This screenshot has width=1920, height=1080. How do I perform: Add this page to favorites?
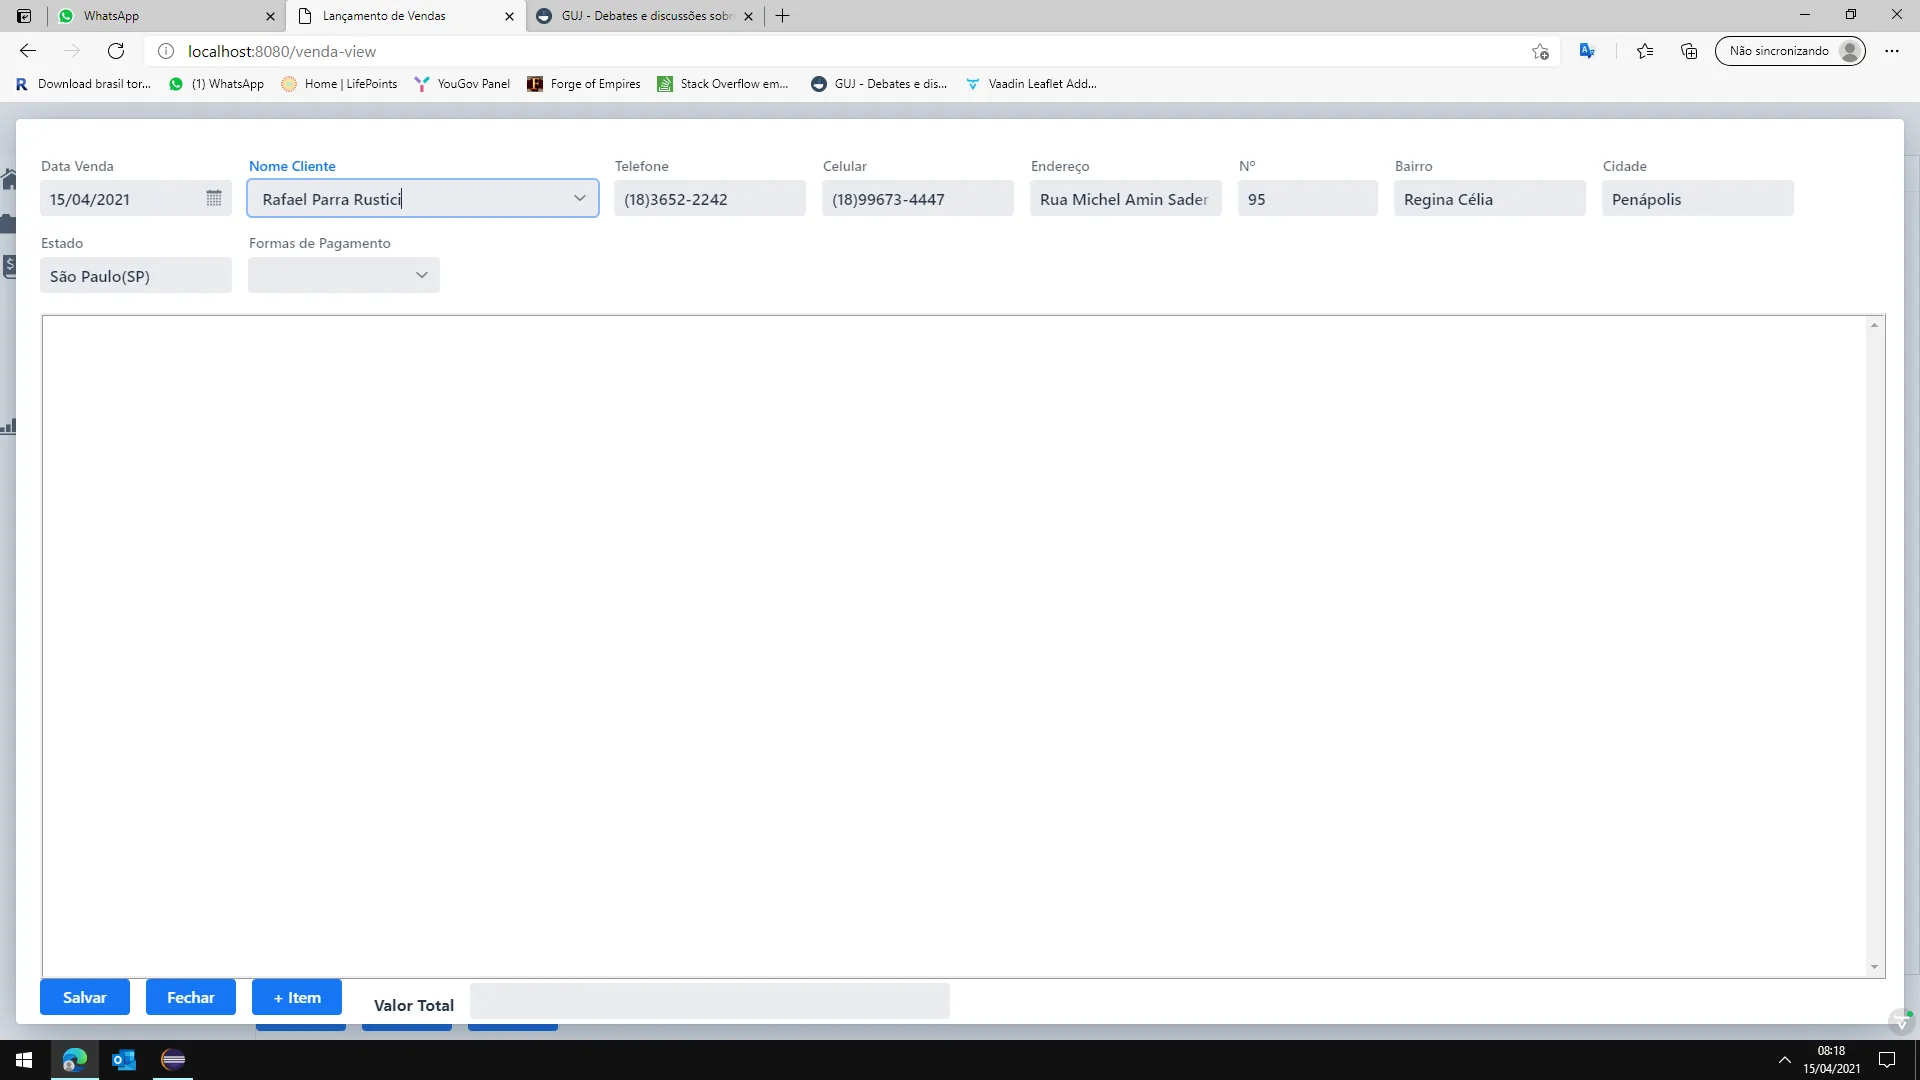coord(1540,51)
